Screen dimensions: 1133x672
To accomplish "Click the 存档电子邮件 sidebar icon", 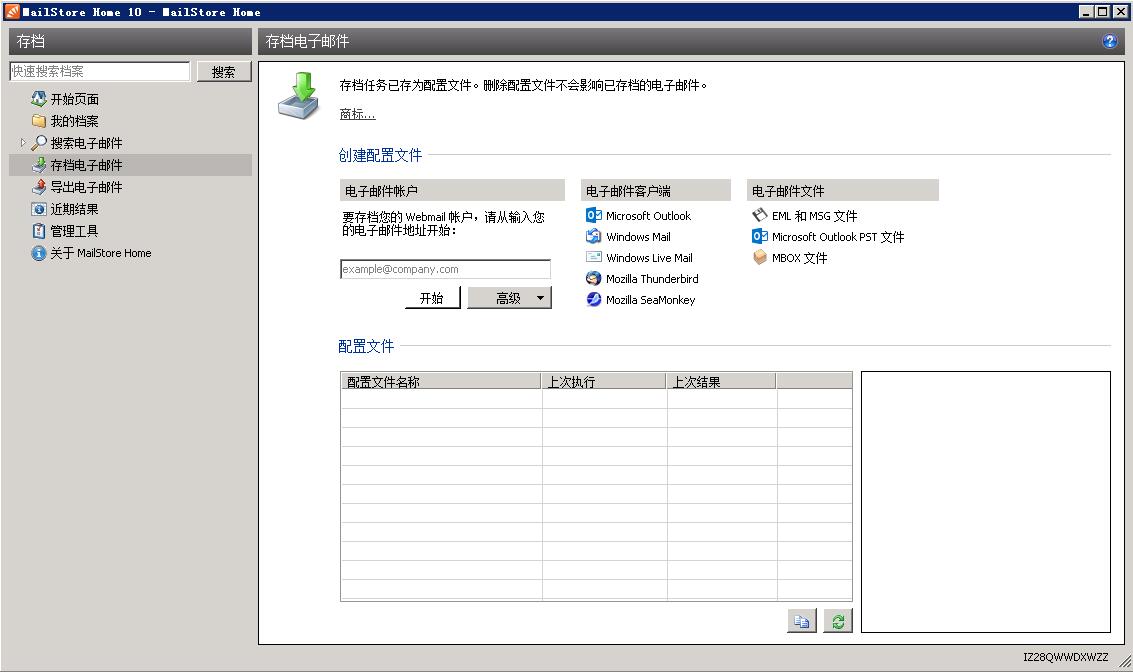I will (x=39, y=165).
